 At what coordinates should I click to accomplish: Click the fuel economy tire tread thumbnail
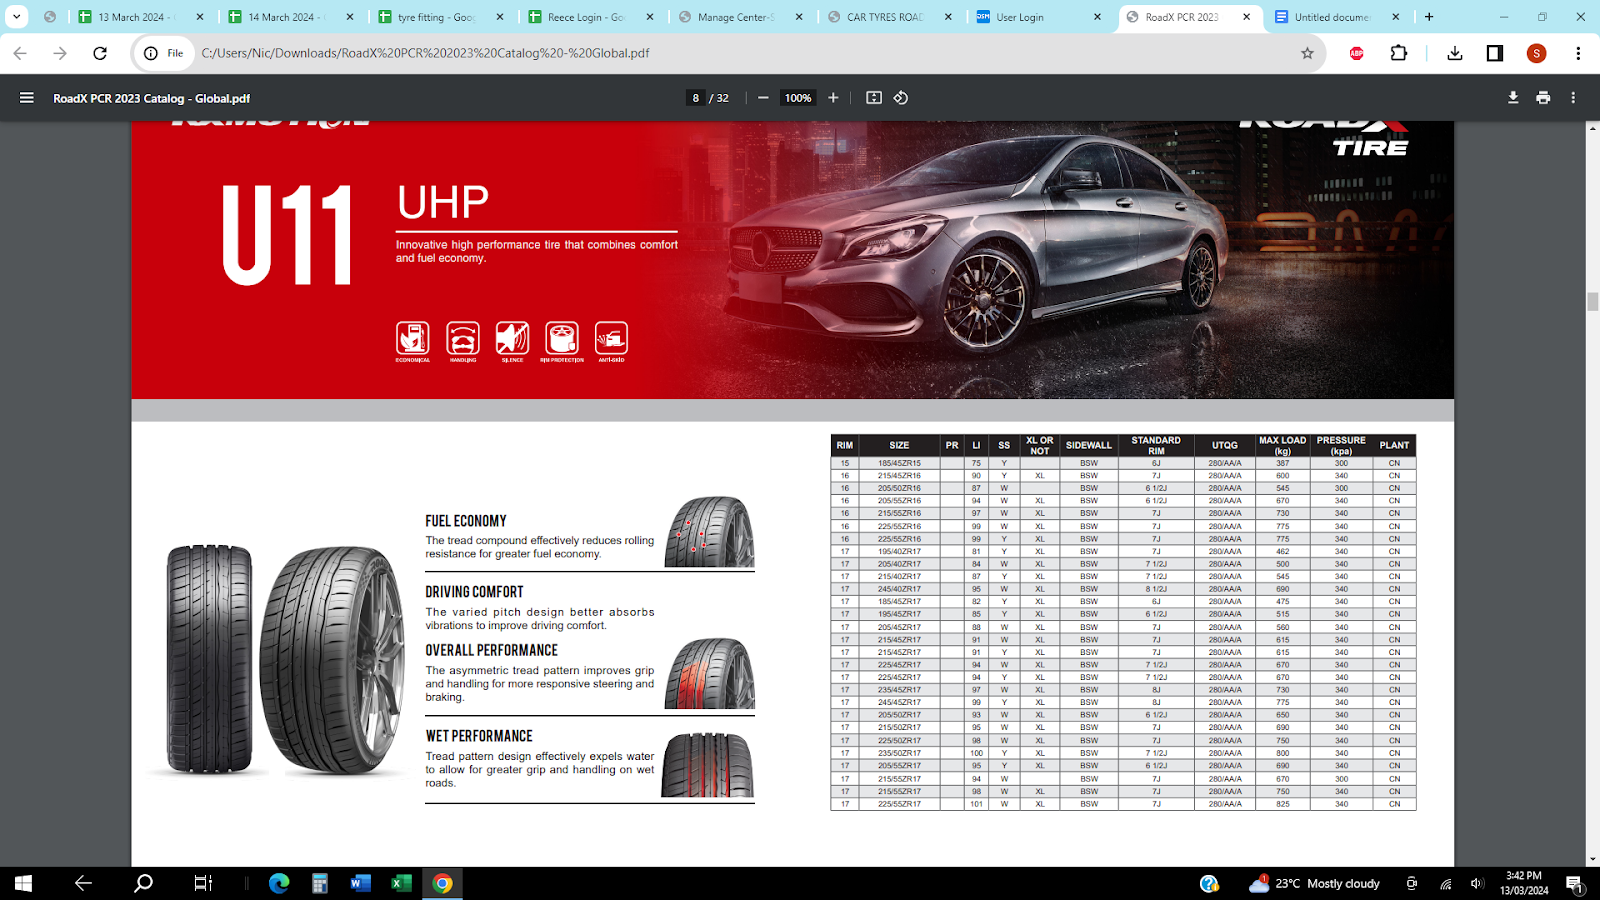coord(710,532)
